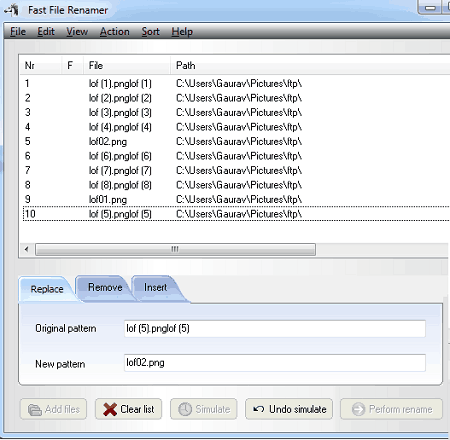Click the Add files folder icon
The width and height of the screenshot is (450, 440).
pos(35,410)
